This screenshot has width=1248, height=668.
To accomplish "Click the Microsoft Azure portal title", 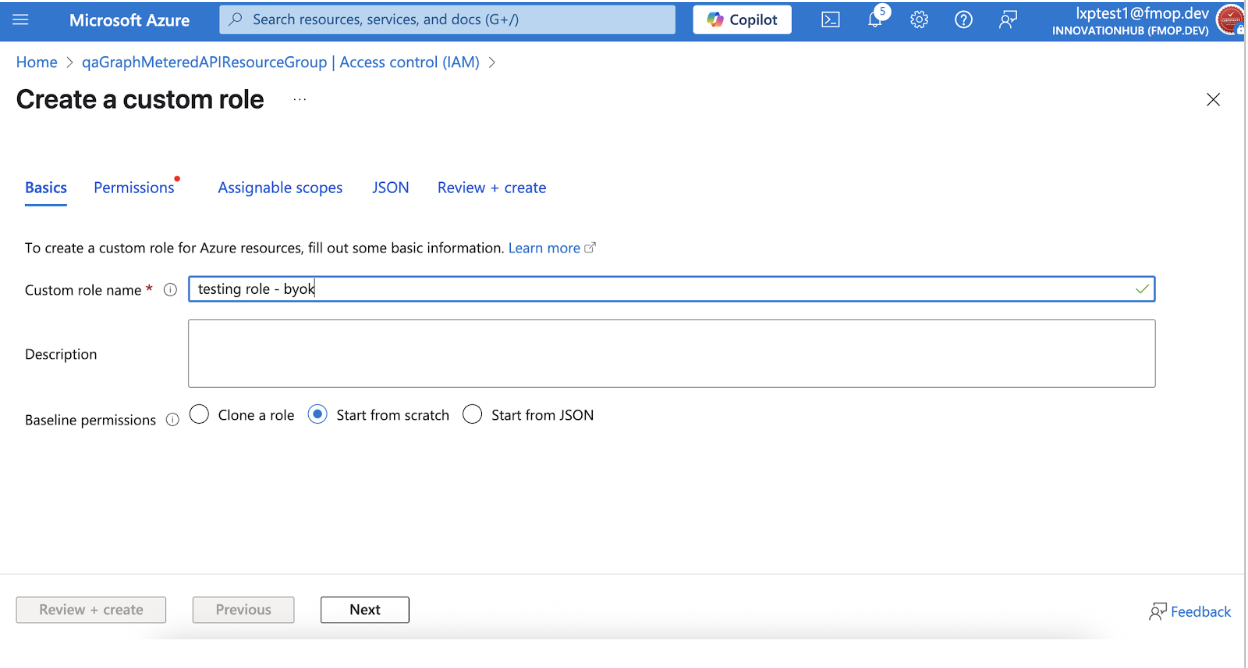I will click(129, 20).
